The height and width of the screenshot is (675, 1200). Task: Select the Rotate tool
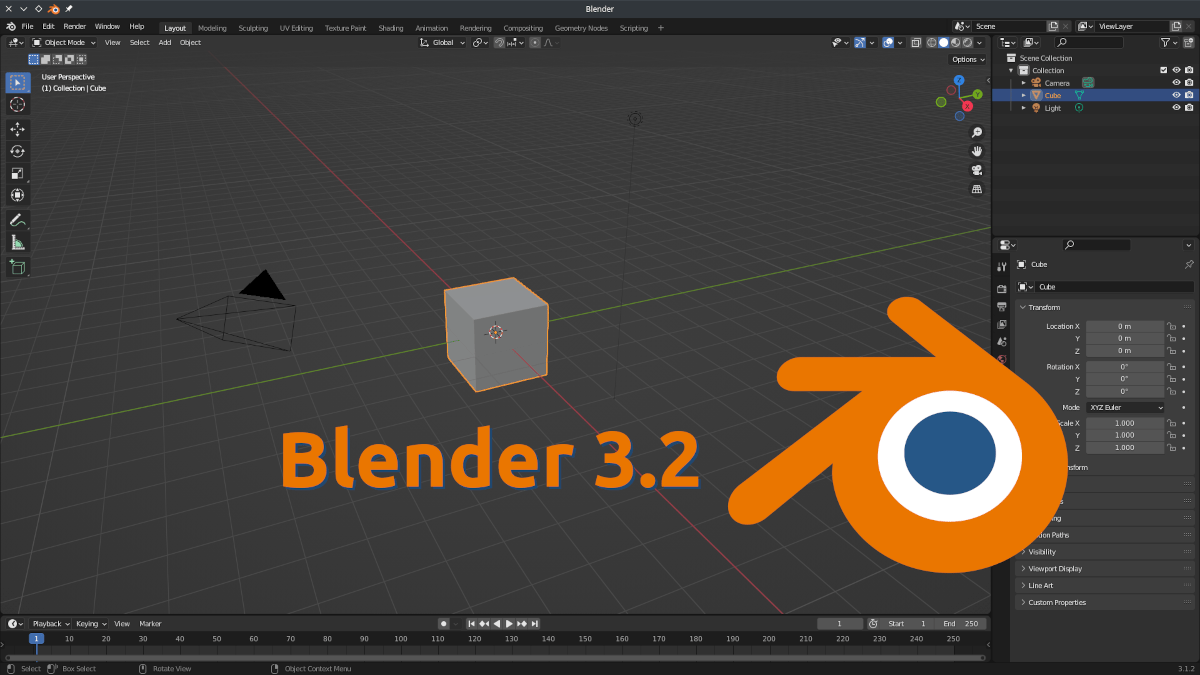pyautogui.click(x=17, y=151)
